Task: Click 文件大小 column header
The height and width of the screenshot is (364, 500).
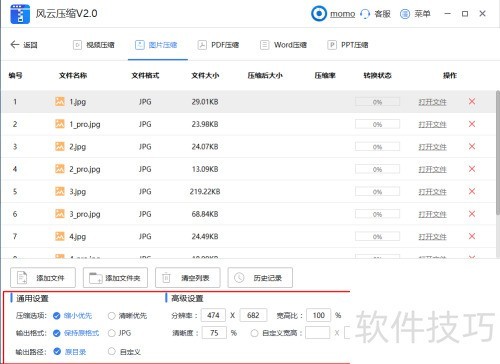Action: tap(205, 76)
